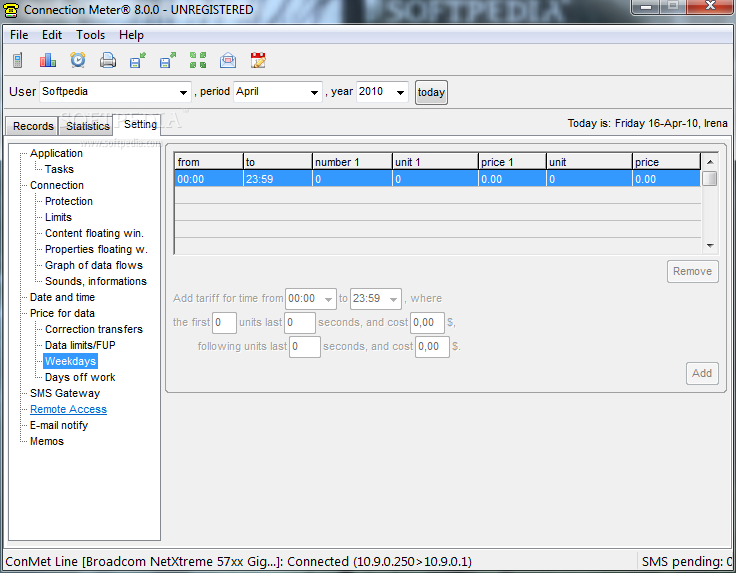The height and width of the screenshot is (573, 736).
Task: Click the Remove button
Action: click(x=692, y=271)
